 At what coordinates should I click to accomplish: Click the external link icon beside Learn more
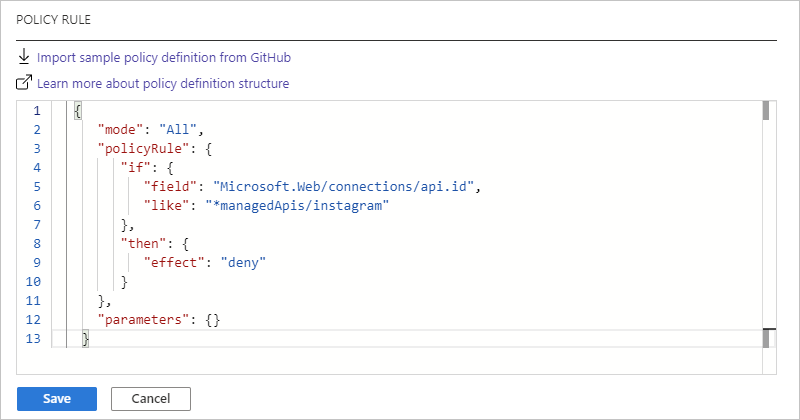click(24, 83)
